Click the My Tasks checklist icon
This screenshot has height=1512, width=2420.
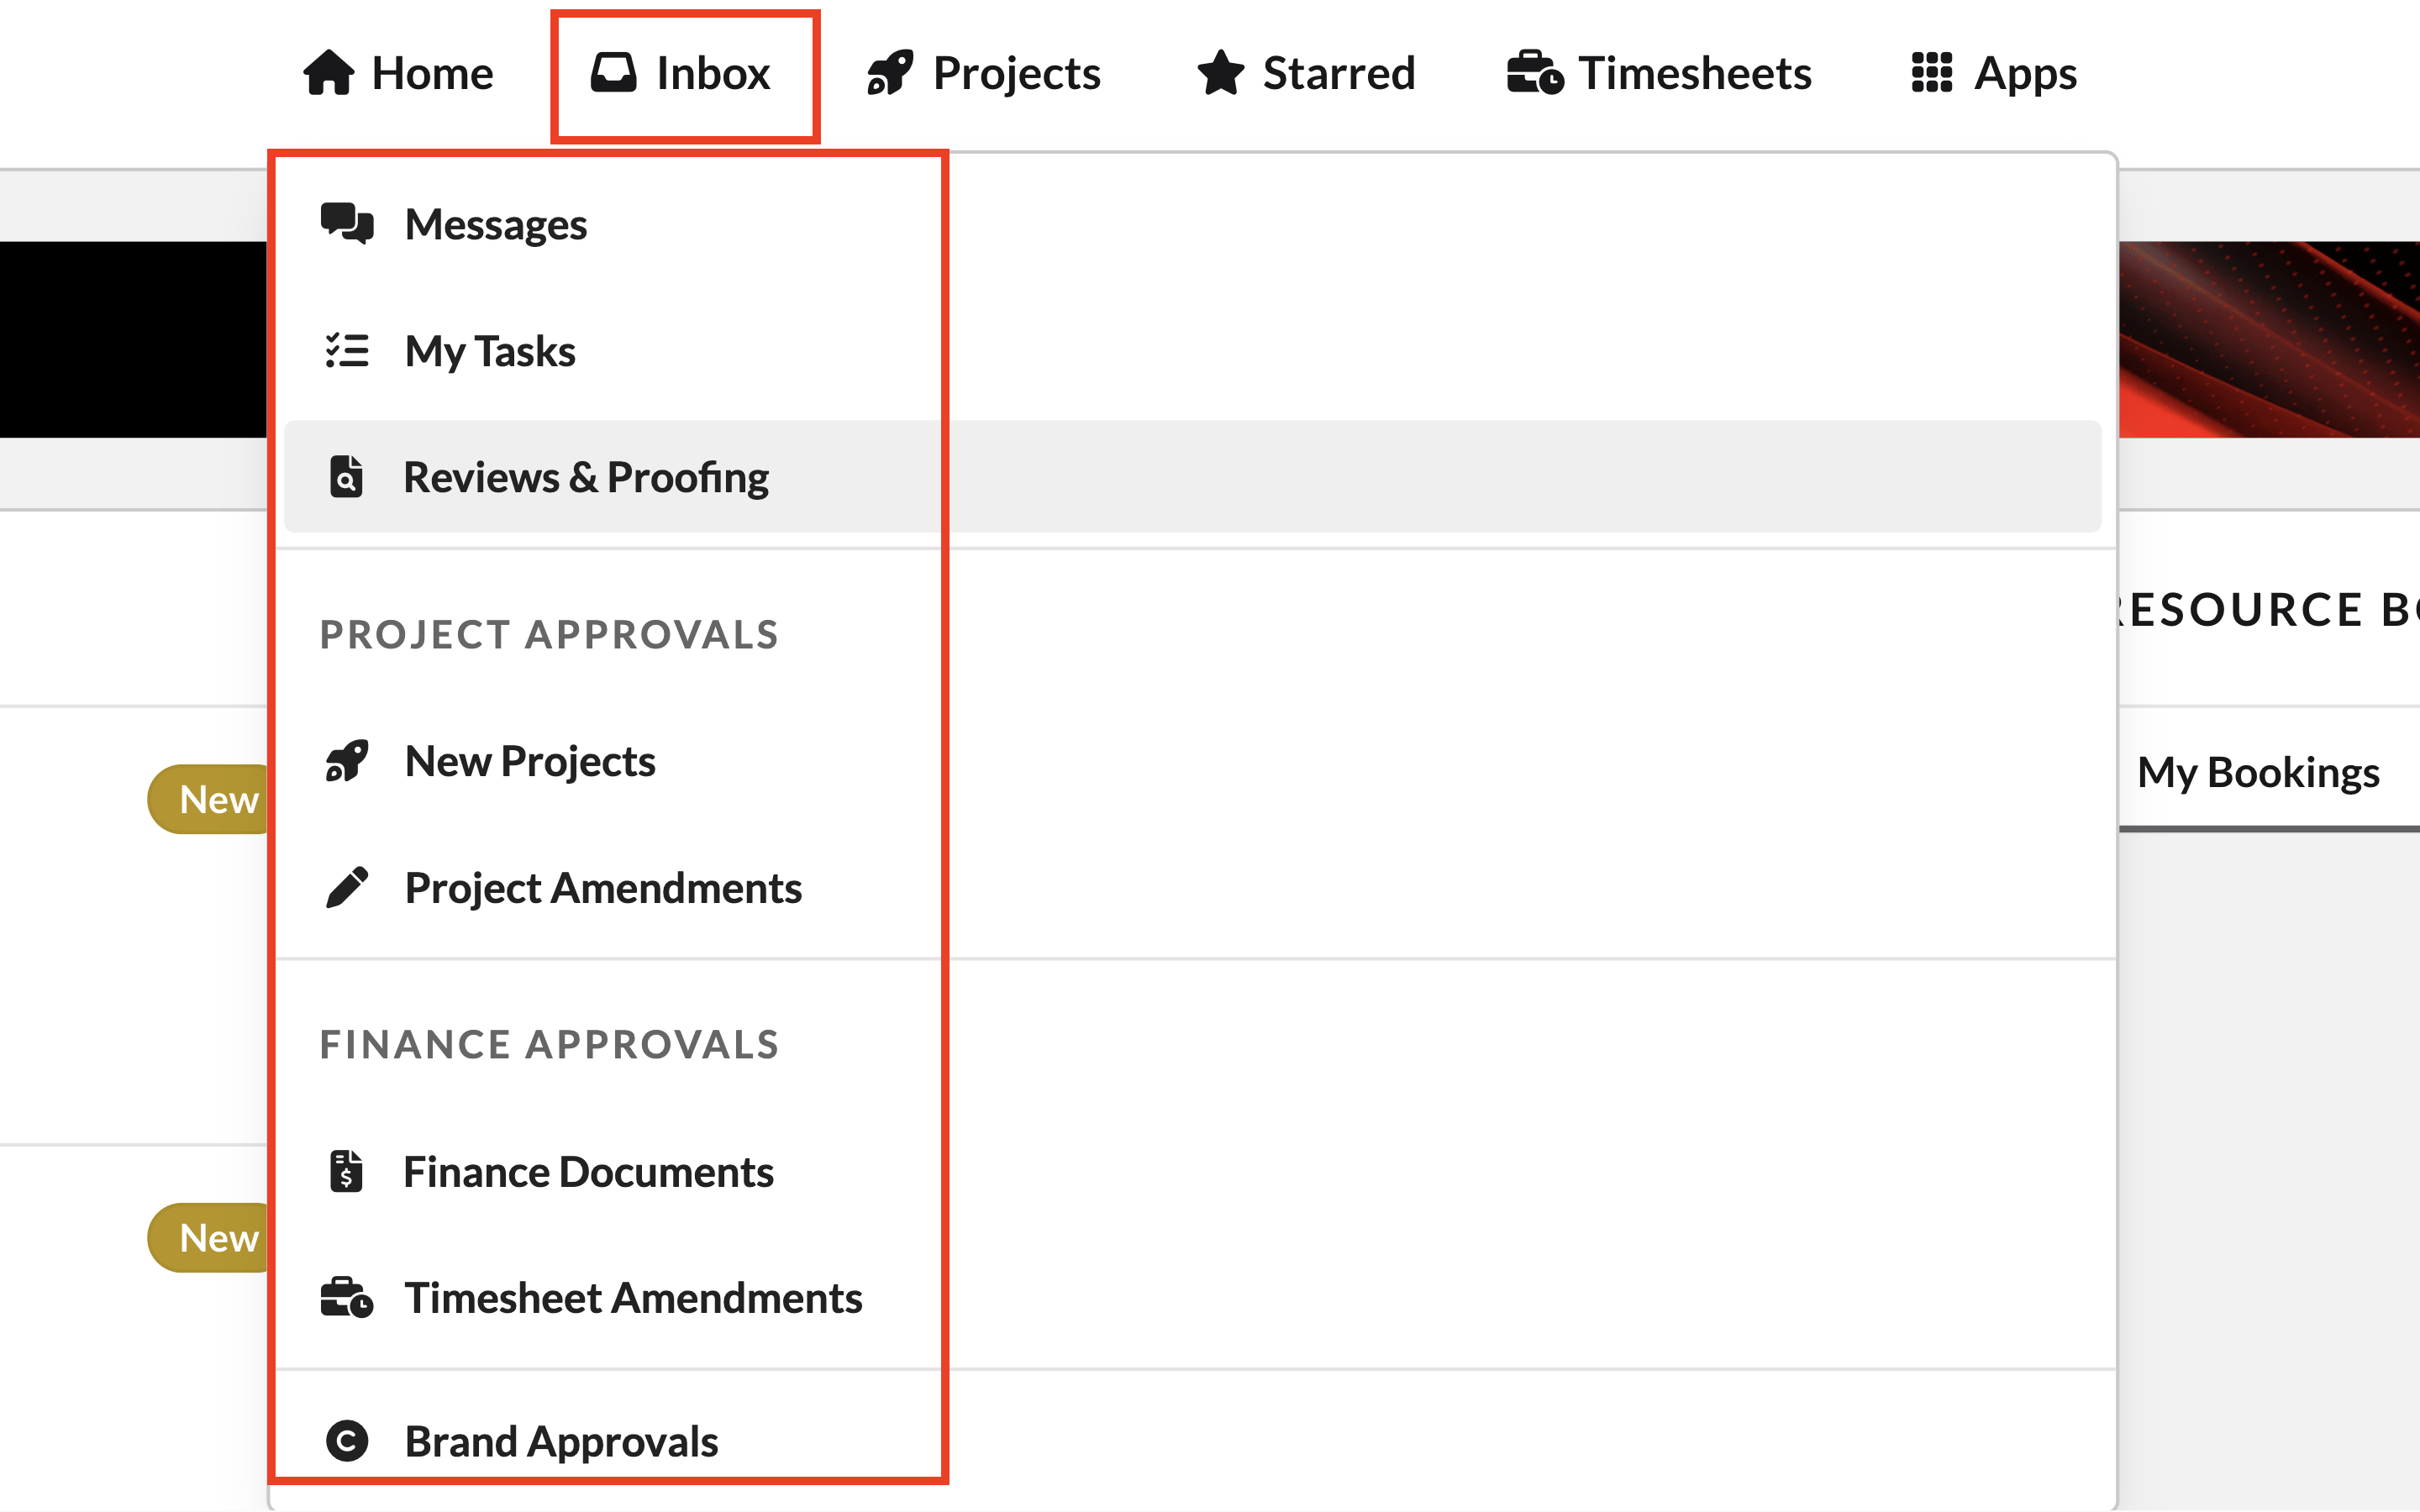tap(346, 351)
